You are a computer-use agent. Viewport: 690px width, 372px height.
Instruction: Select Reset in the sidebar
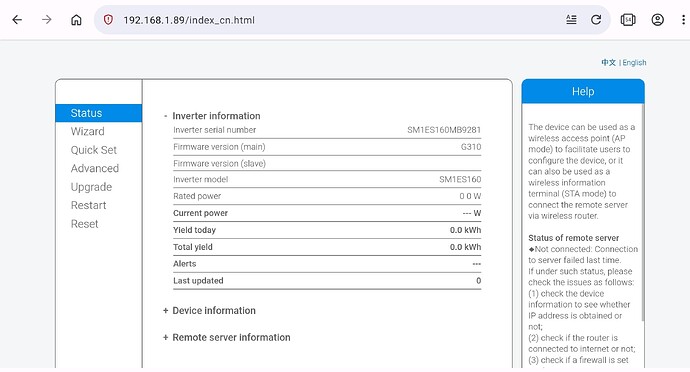(84, 224)
